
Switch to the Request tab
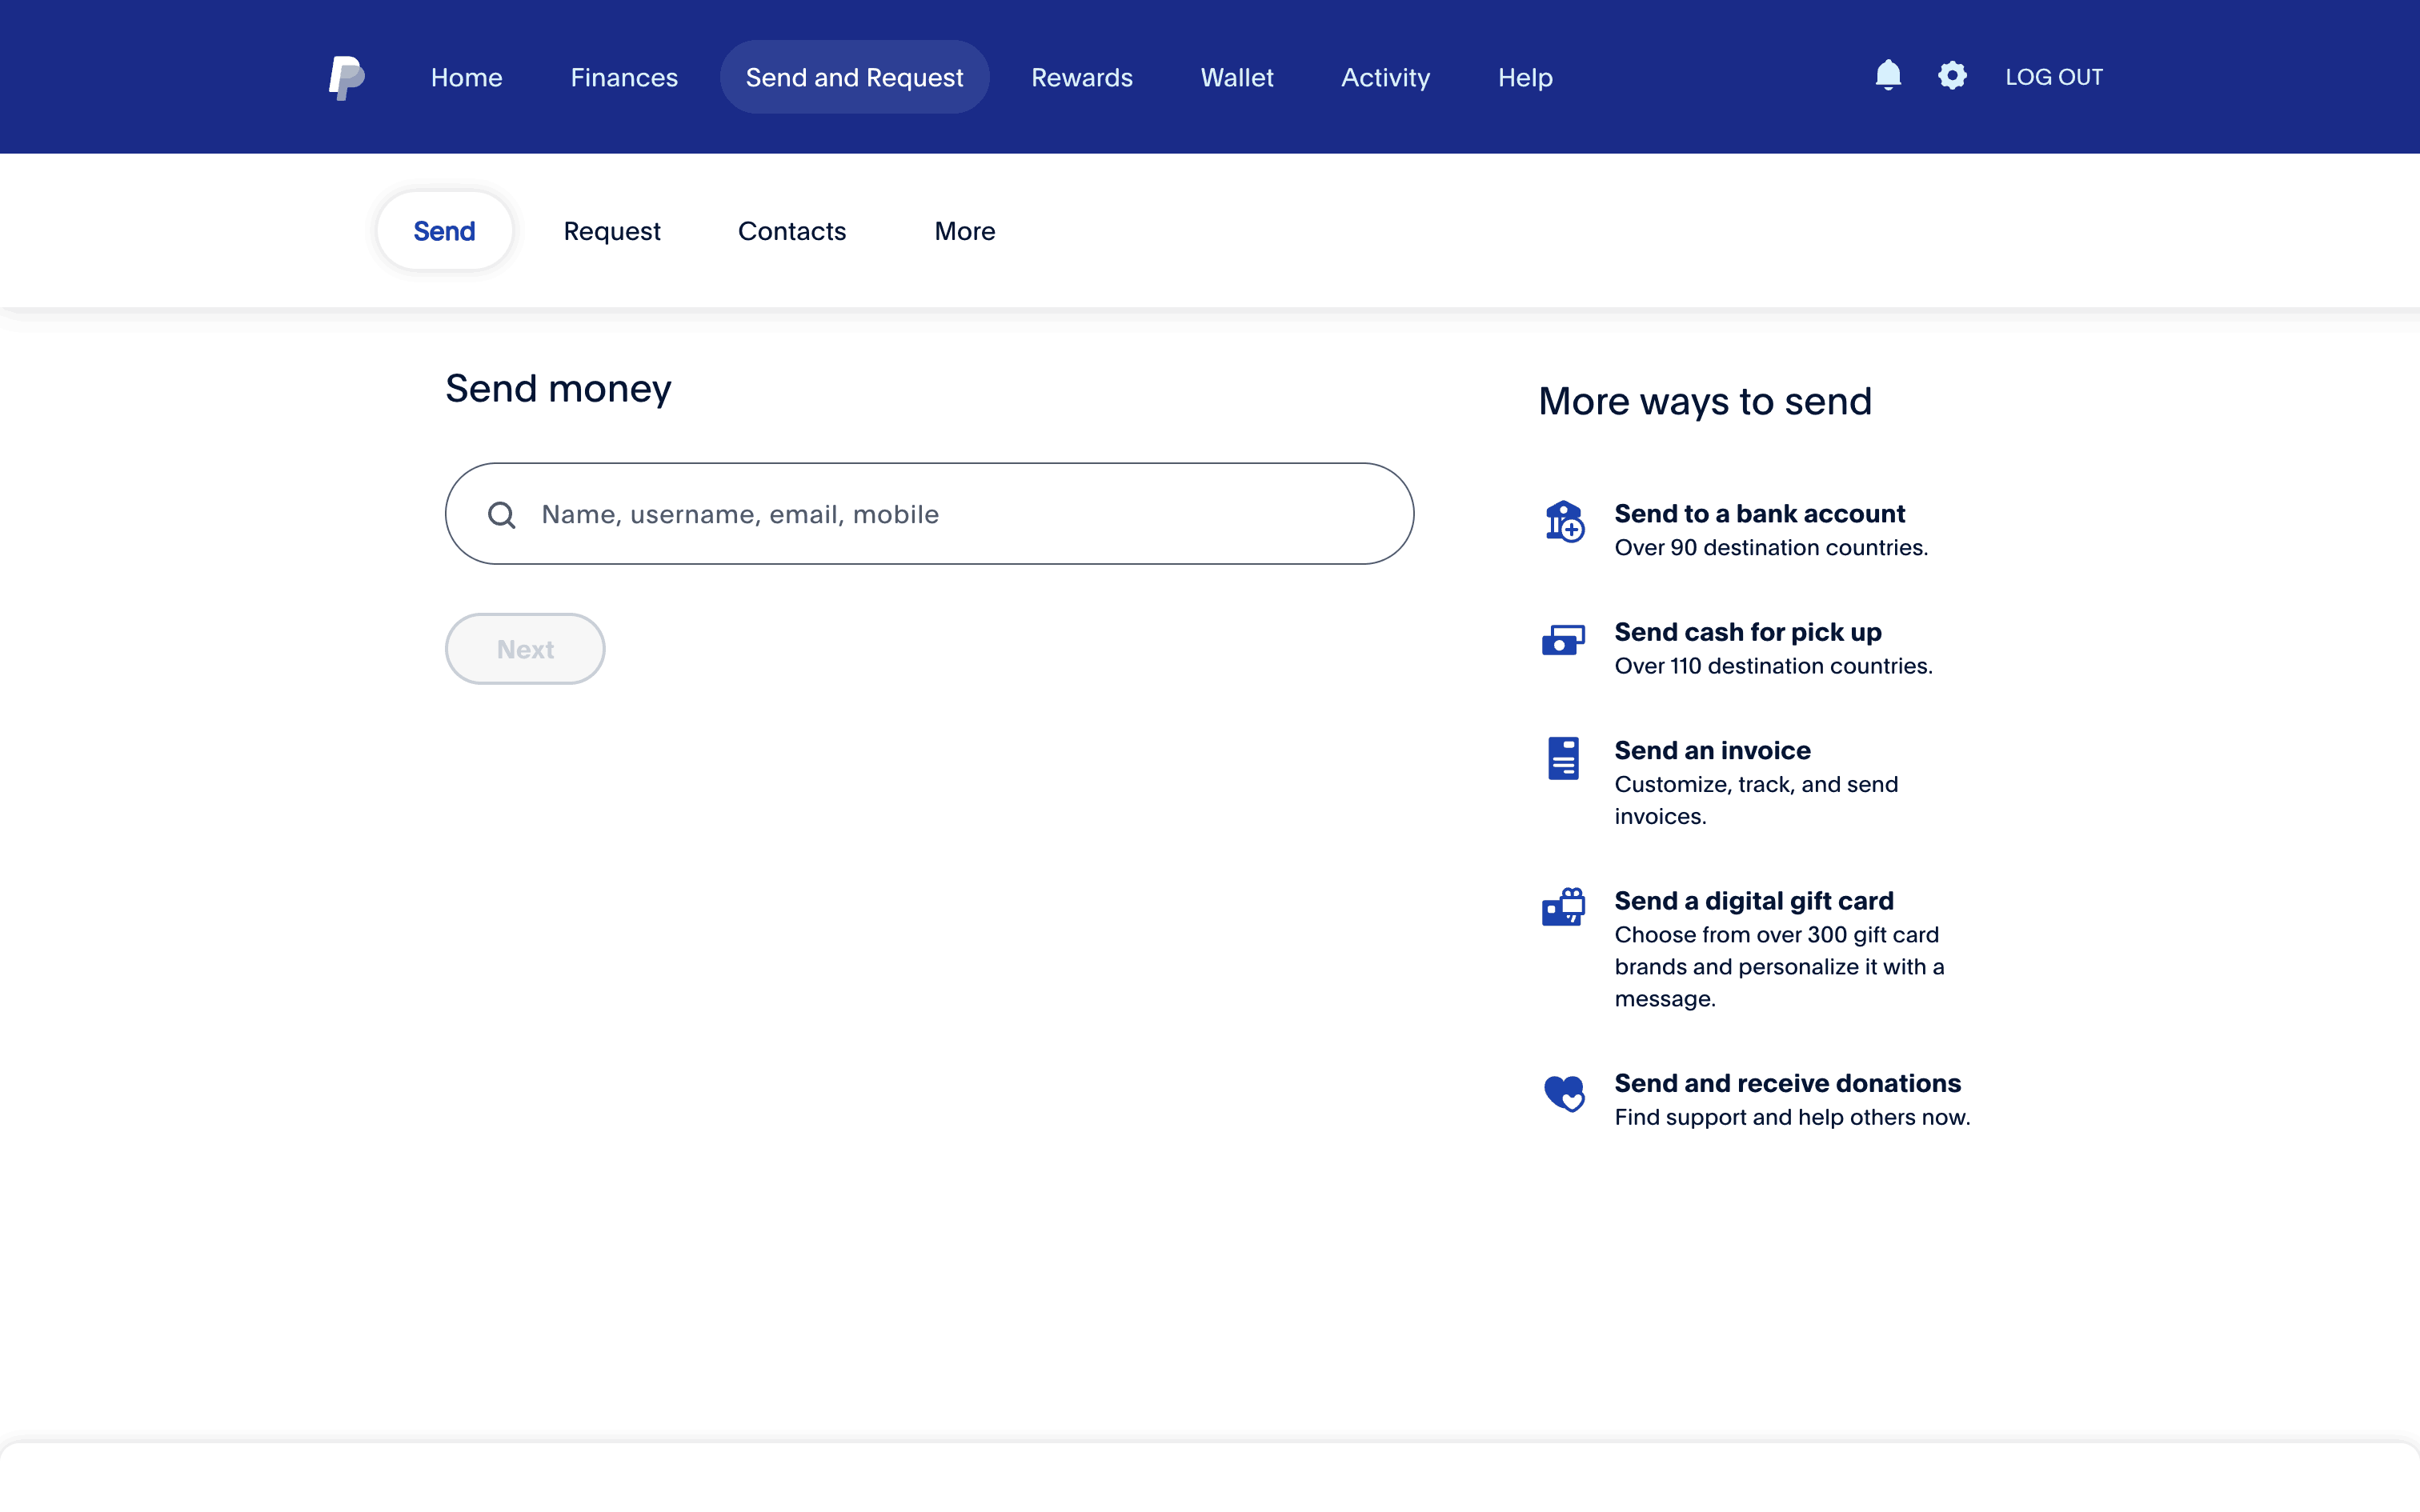tap(611, 231)
